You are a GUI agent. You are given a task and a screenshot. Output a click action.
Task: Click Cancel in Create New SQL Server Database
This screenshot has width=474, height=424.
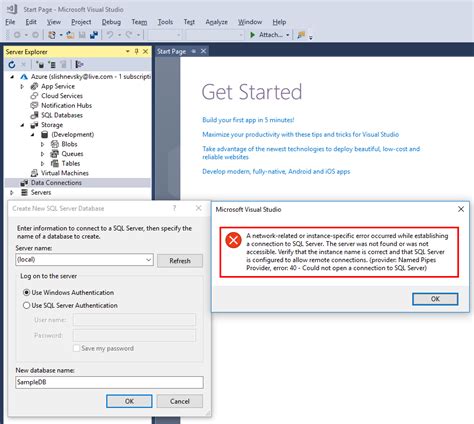[x=180, y=401]
